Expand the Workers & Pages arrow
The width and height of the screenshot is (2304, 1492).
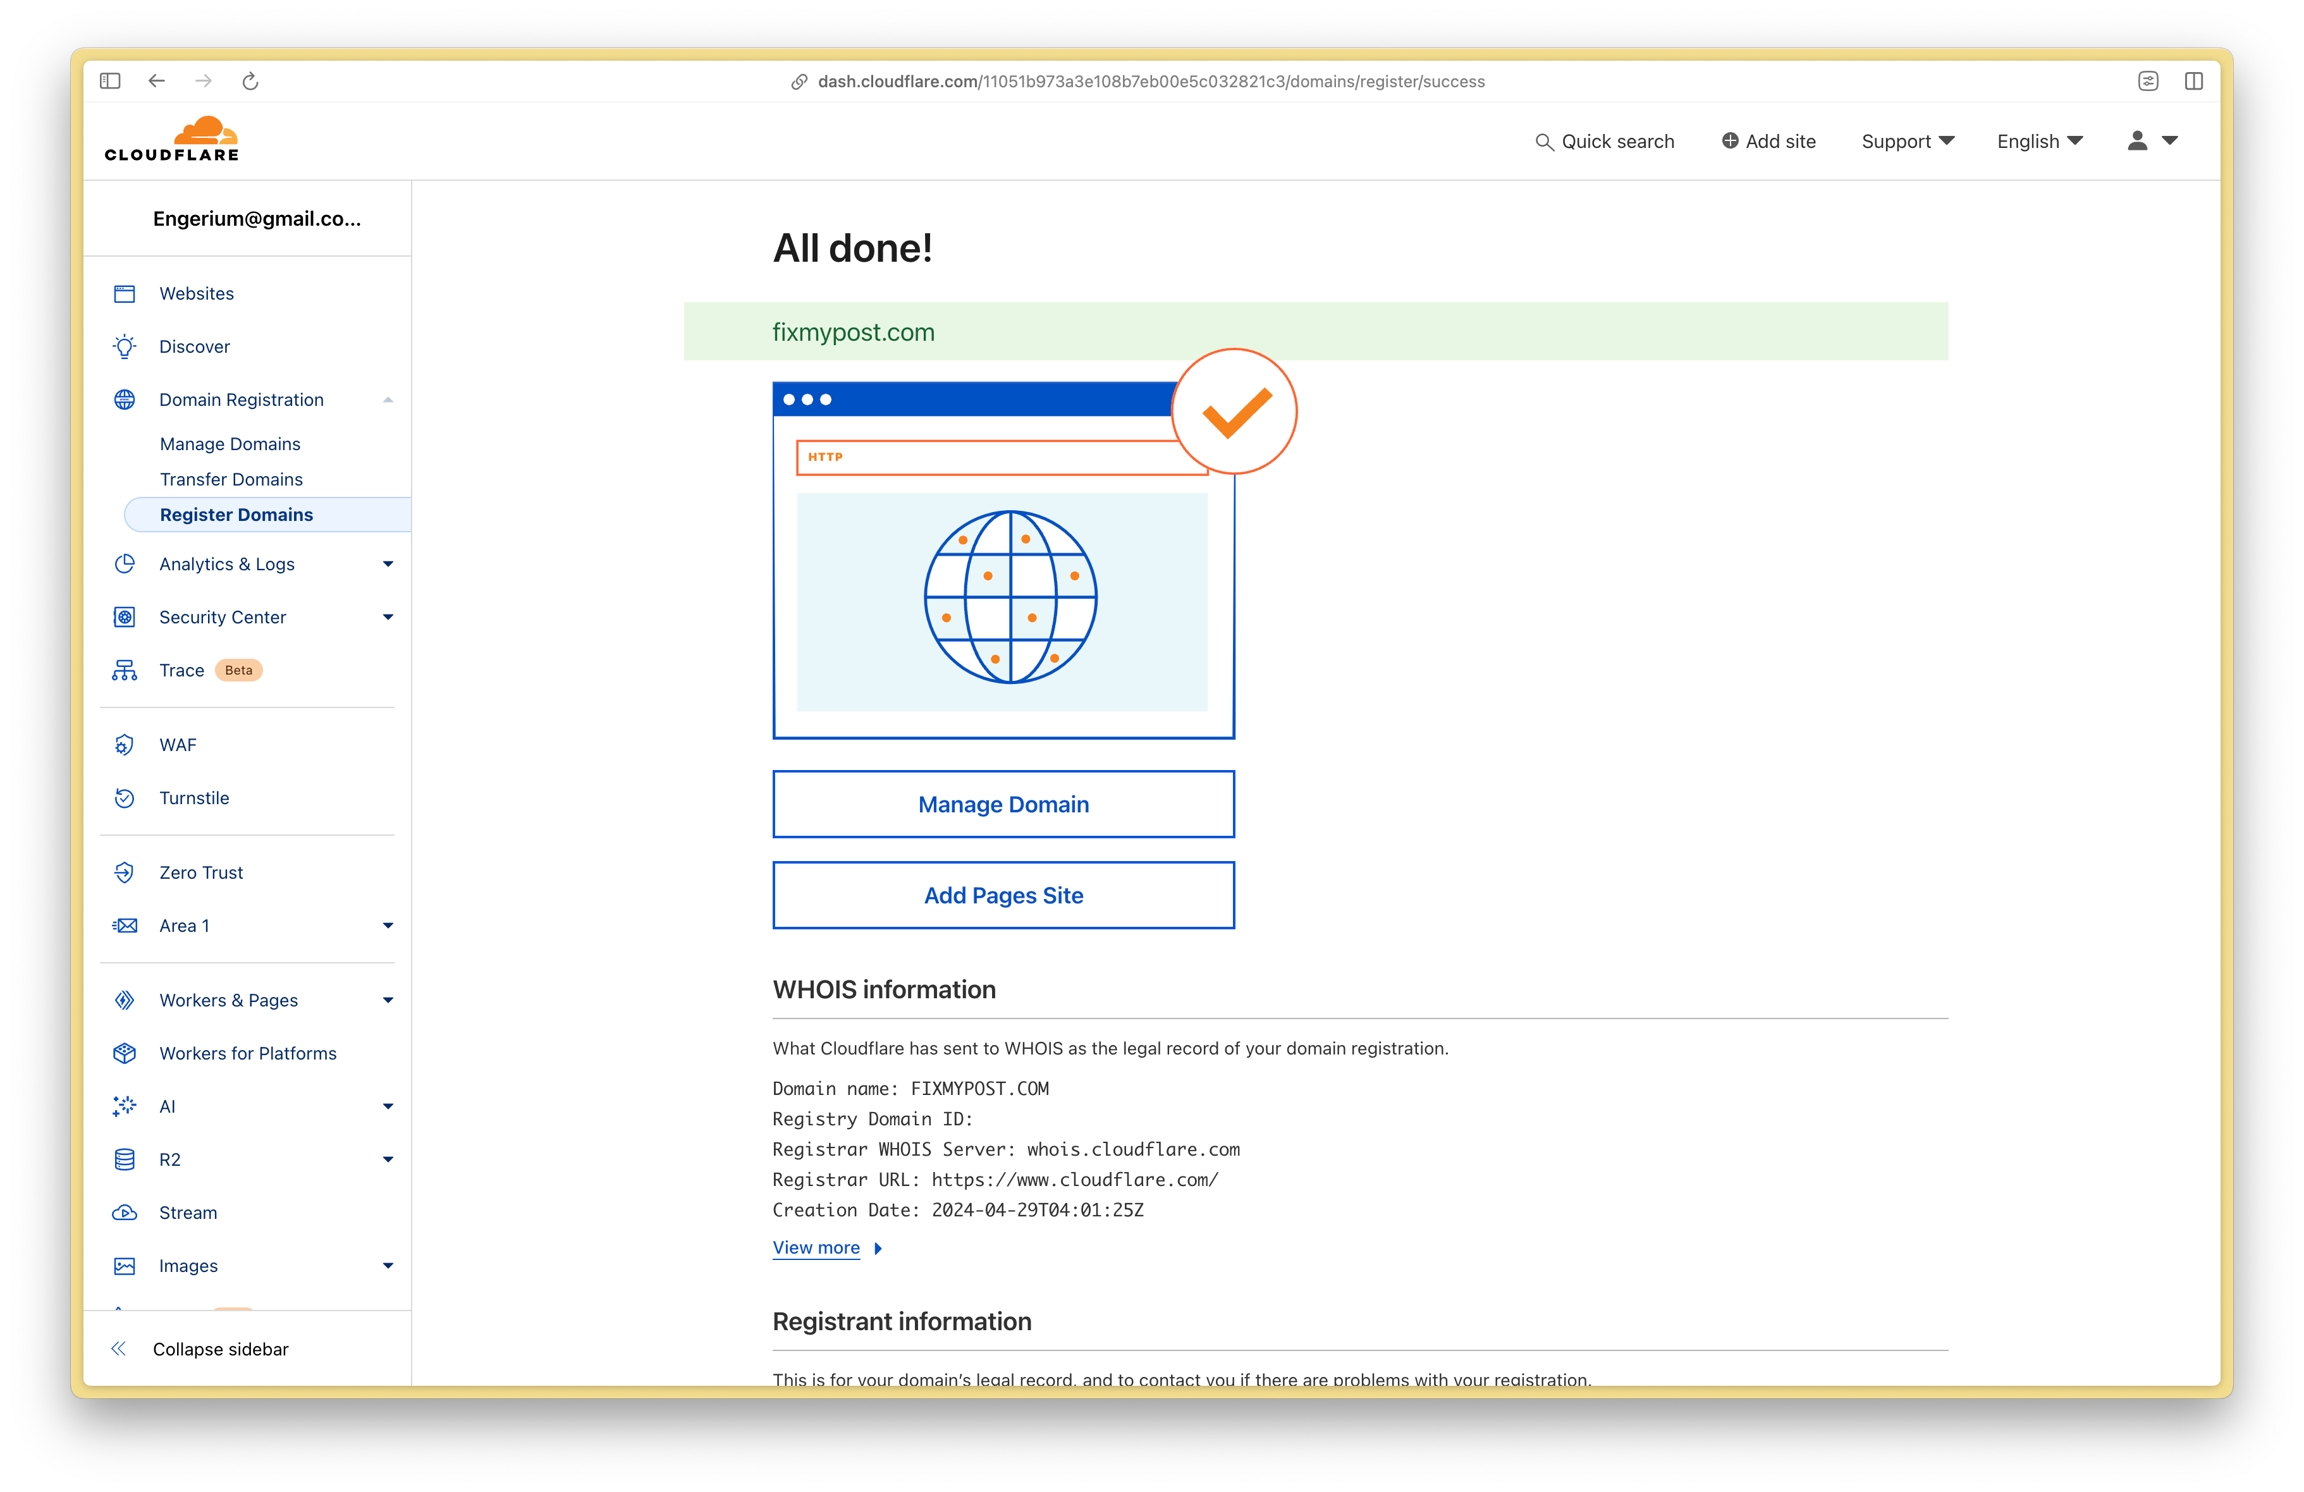pyautogui.click(x=388, y=1001)
